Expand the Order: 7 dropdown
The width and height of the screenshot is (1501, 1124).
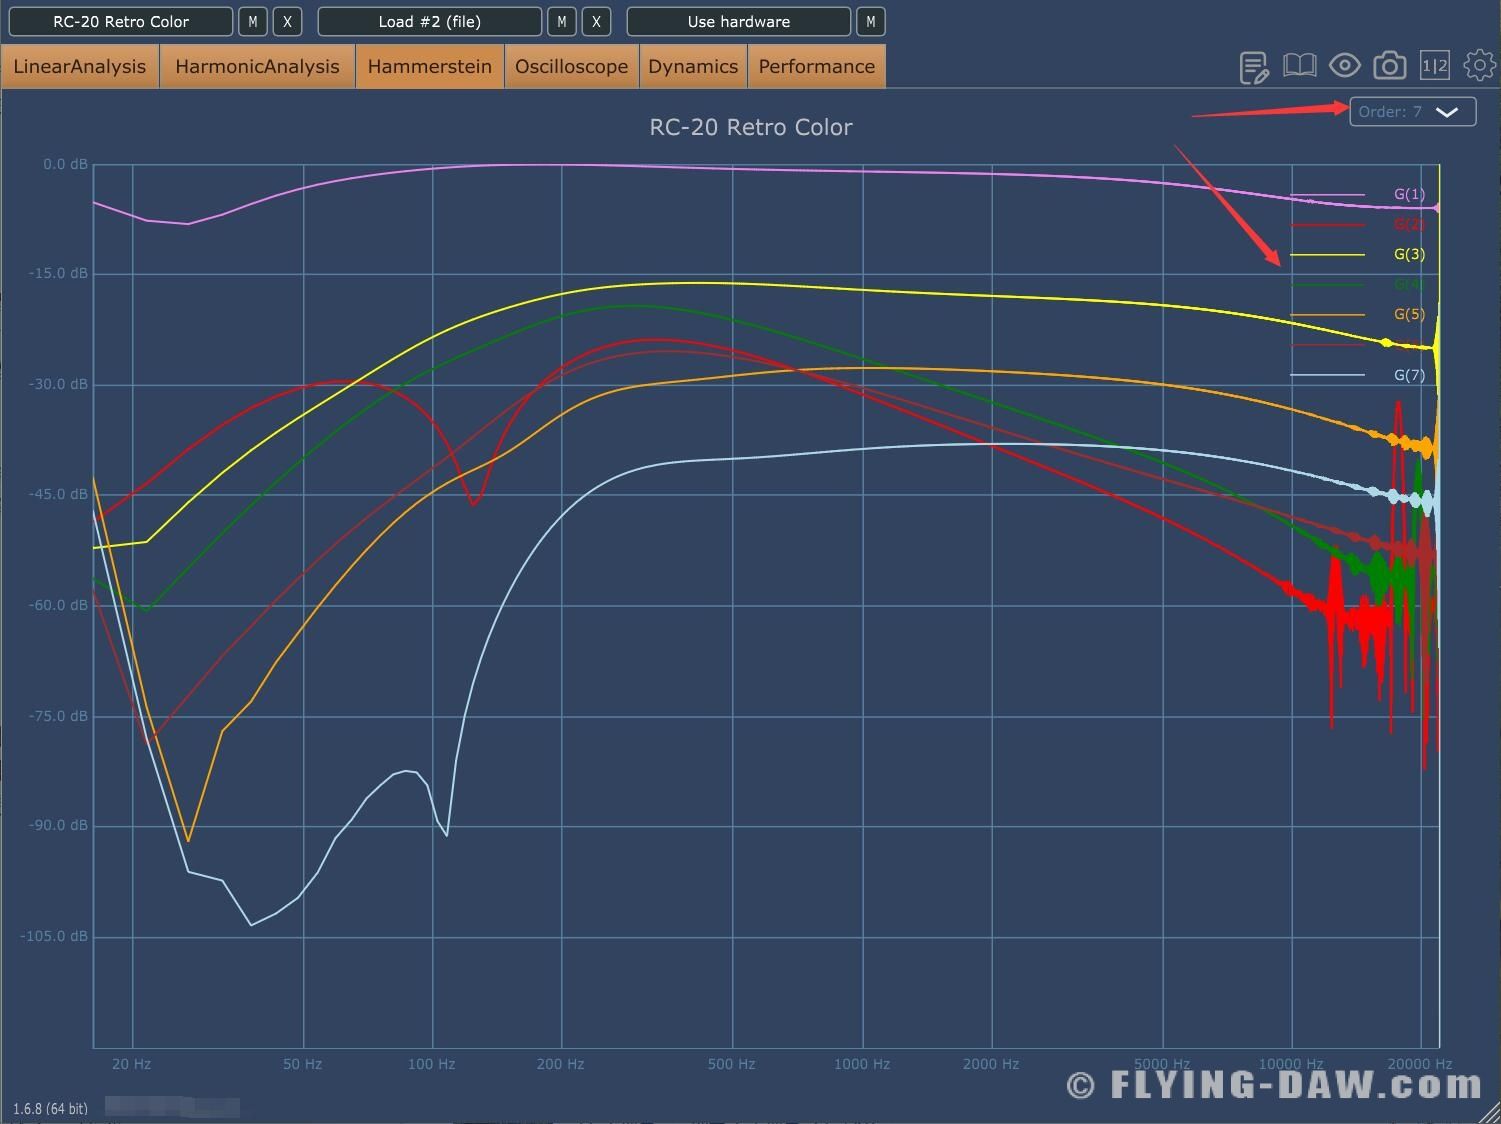tap(1412, 111)
